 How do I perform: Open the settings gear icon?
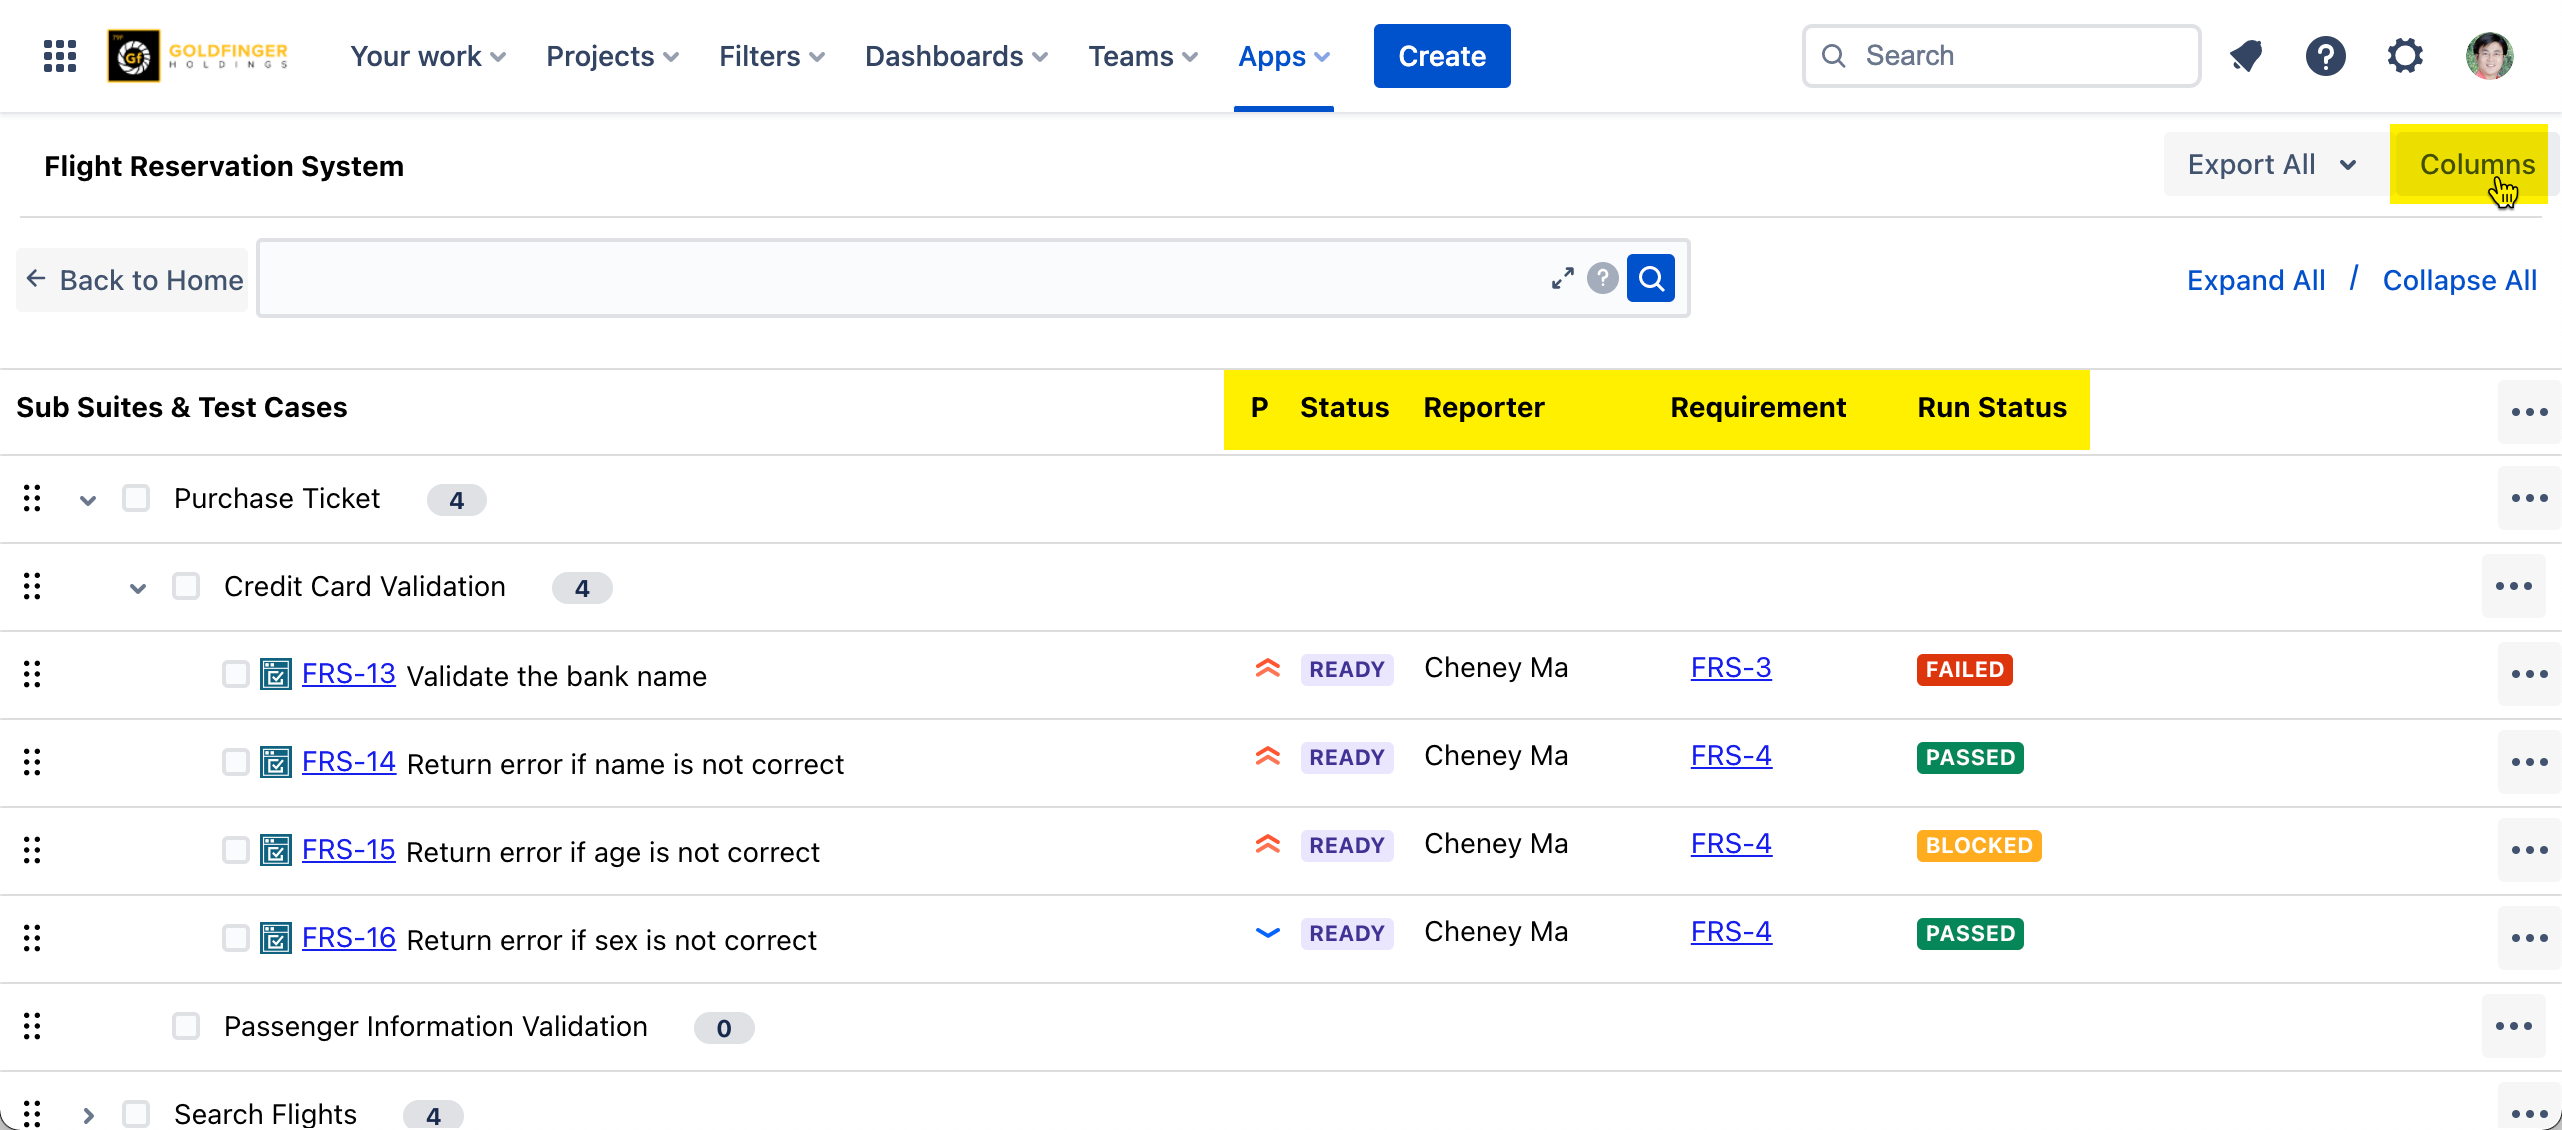point(2405,56)
